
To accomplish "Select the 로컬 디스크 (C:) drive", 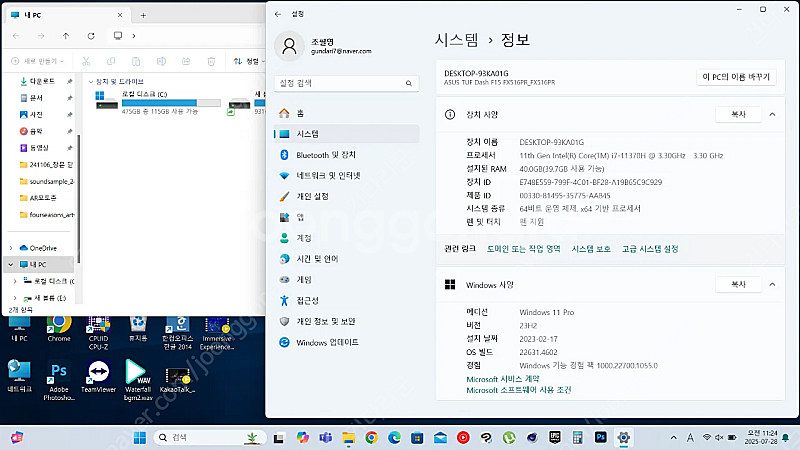I will pos(158,102).
